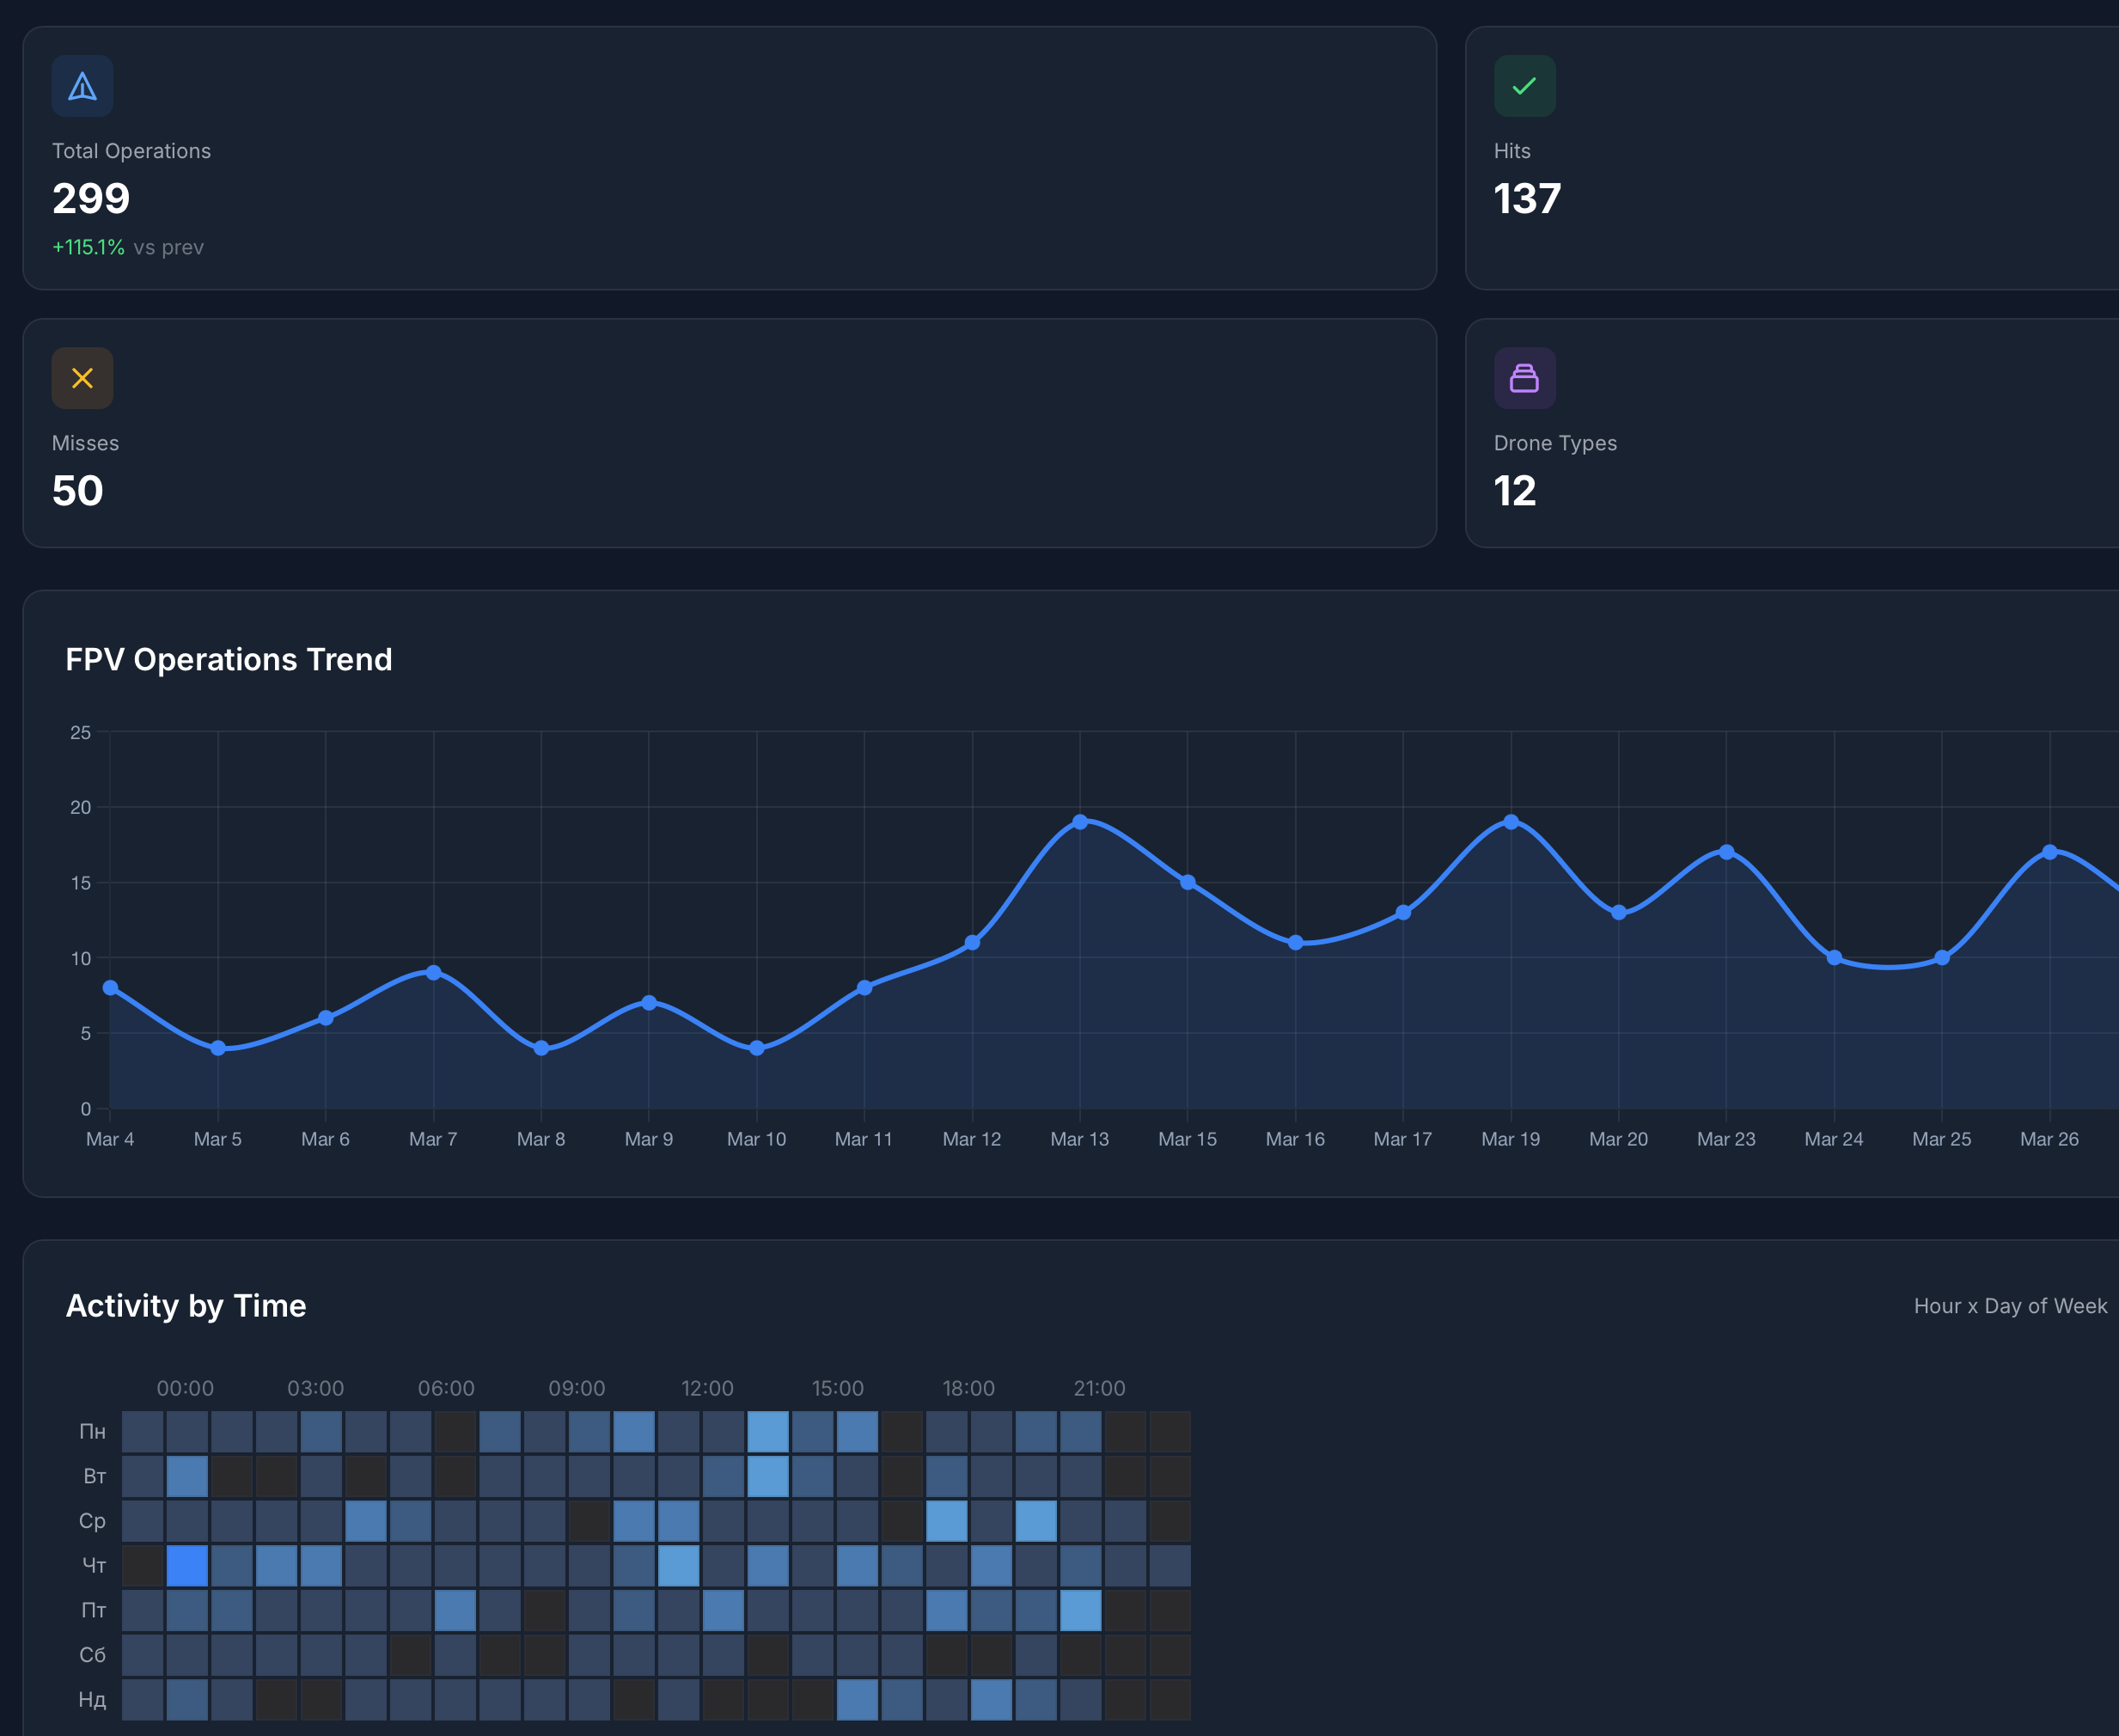The height and width of the screenshot is (1736, 2119).
Task: Click the 21:00 heatmap column label
Action: (x=1099, y=1388)
